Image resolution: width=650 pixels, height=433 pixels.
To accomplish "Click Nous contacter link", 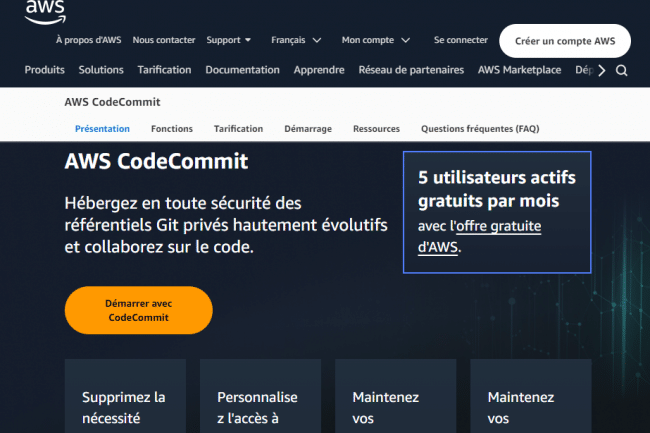I will tap(164, 40).
